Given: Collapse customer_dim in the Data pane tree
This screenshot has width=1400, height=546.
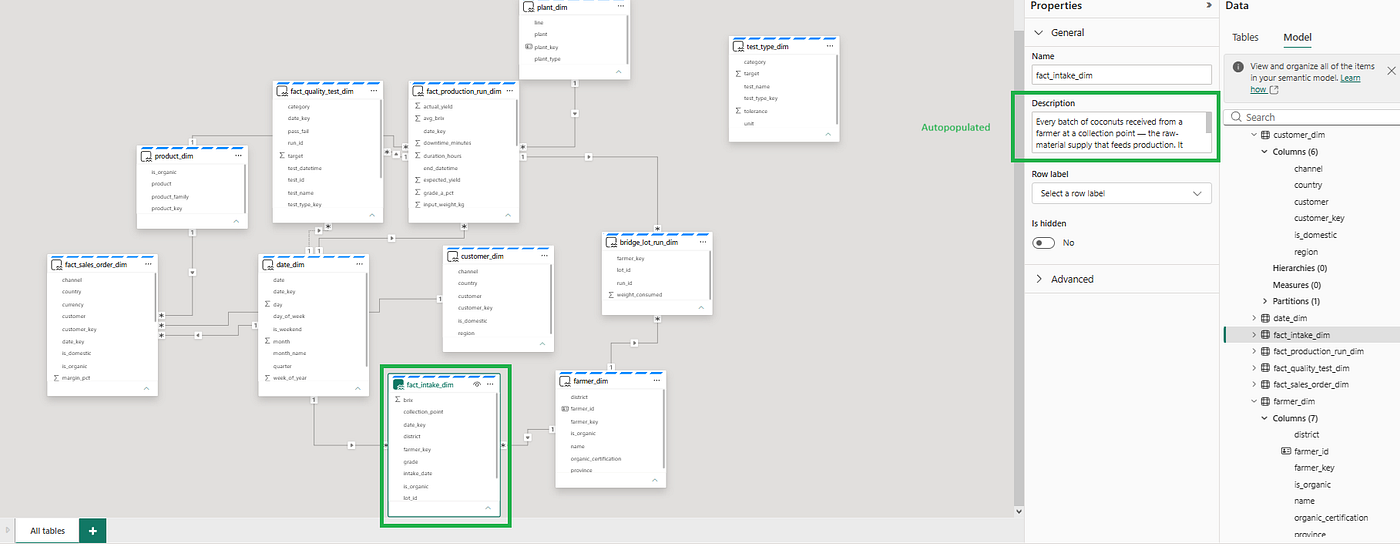Looking at the screenshot, I should [x=1254, y=135].
